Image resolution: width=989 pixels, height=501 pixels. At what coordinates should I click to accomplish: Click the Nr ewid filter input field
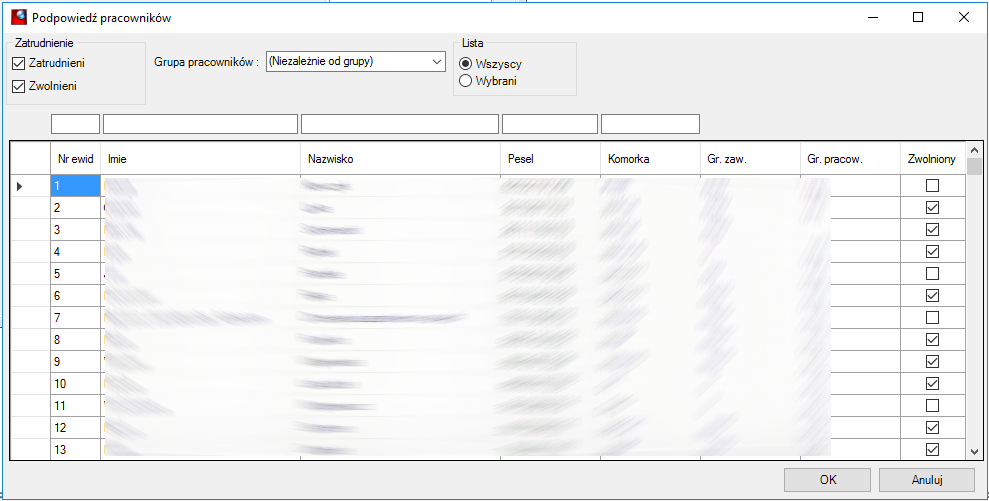click(x=75, y=124)
